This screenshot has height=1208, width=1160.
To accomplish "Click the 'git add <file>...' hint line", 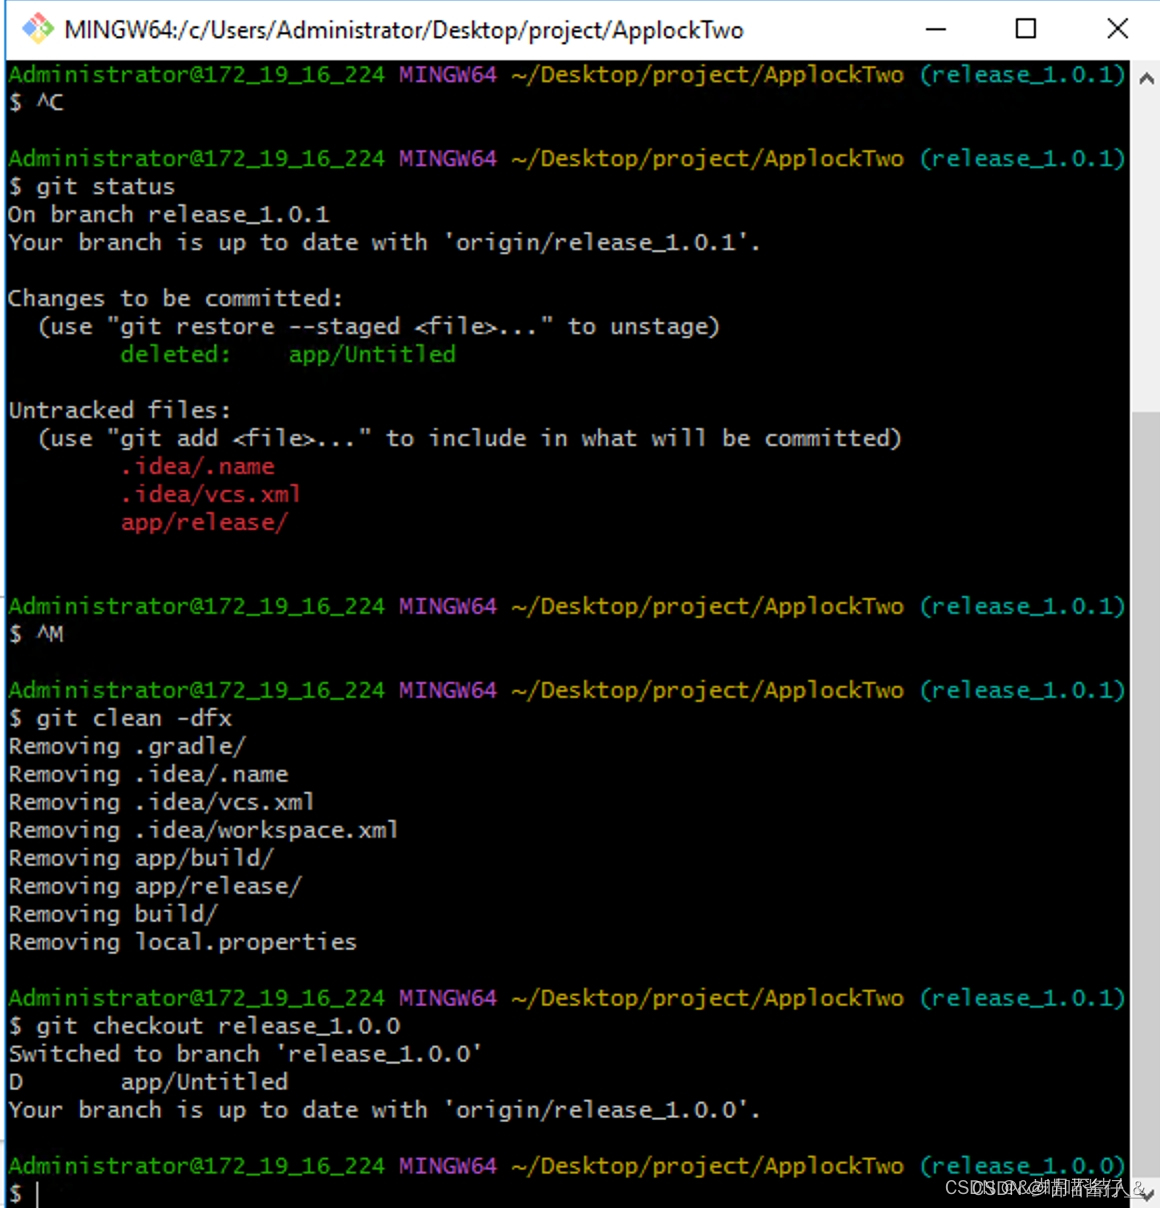I will pyautogui.click(x=470, y=439).
